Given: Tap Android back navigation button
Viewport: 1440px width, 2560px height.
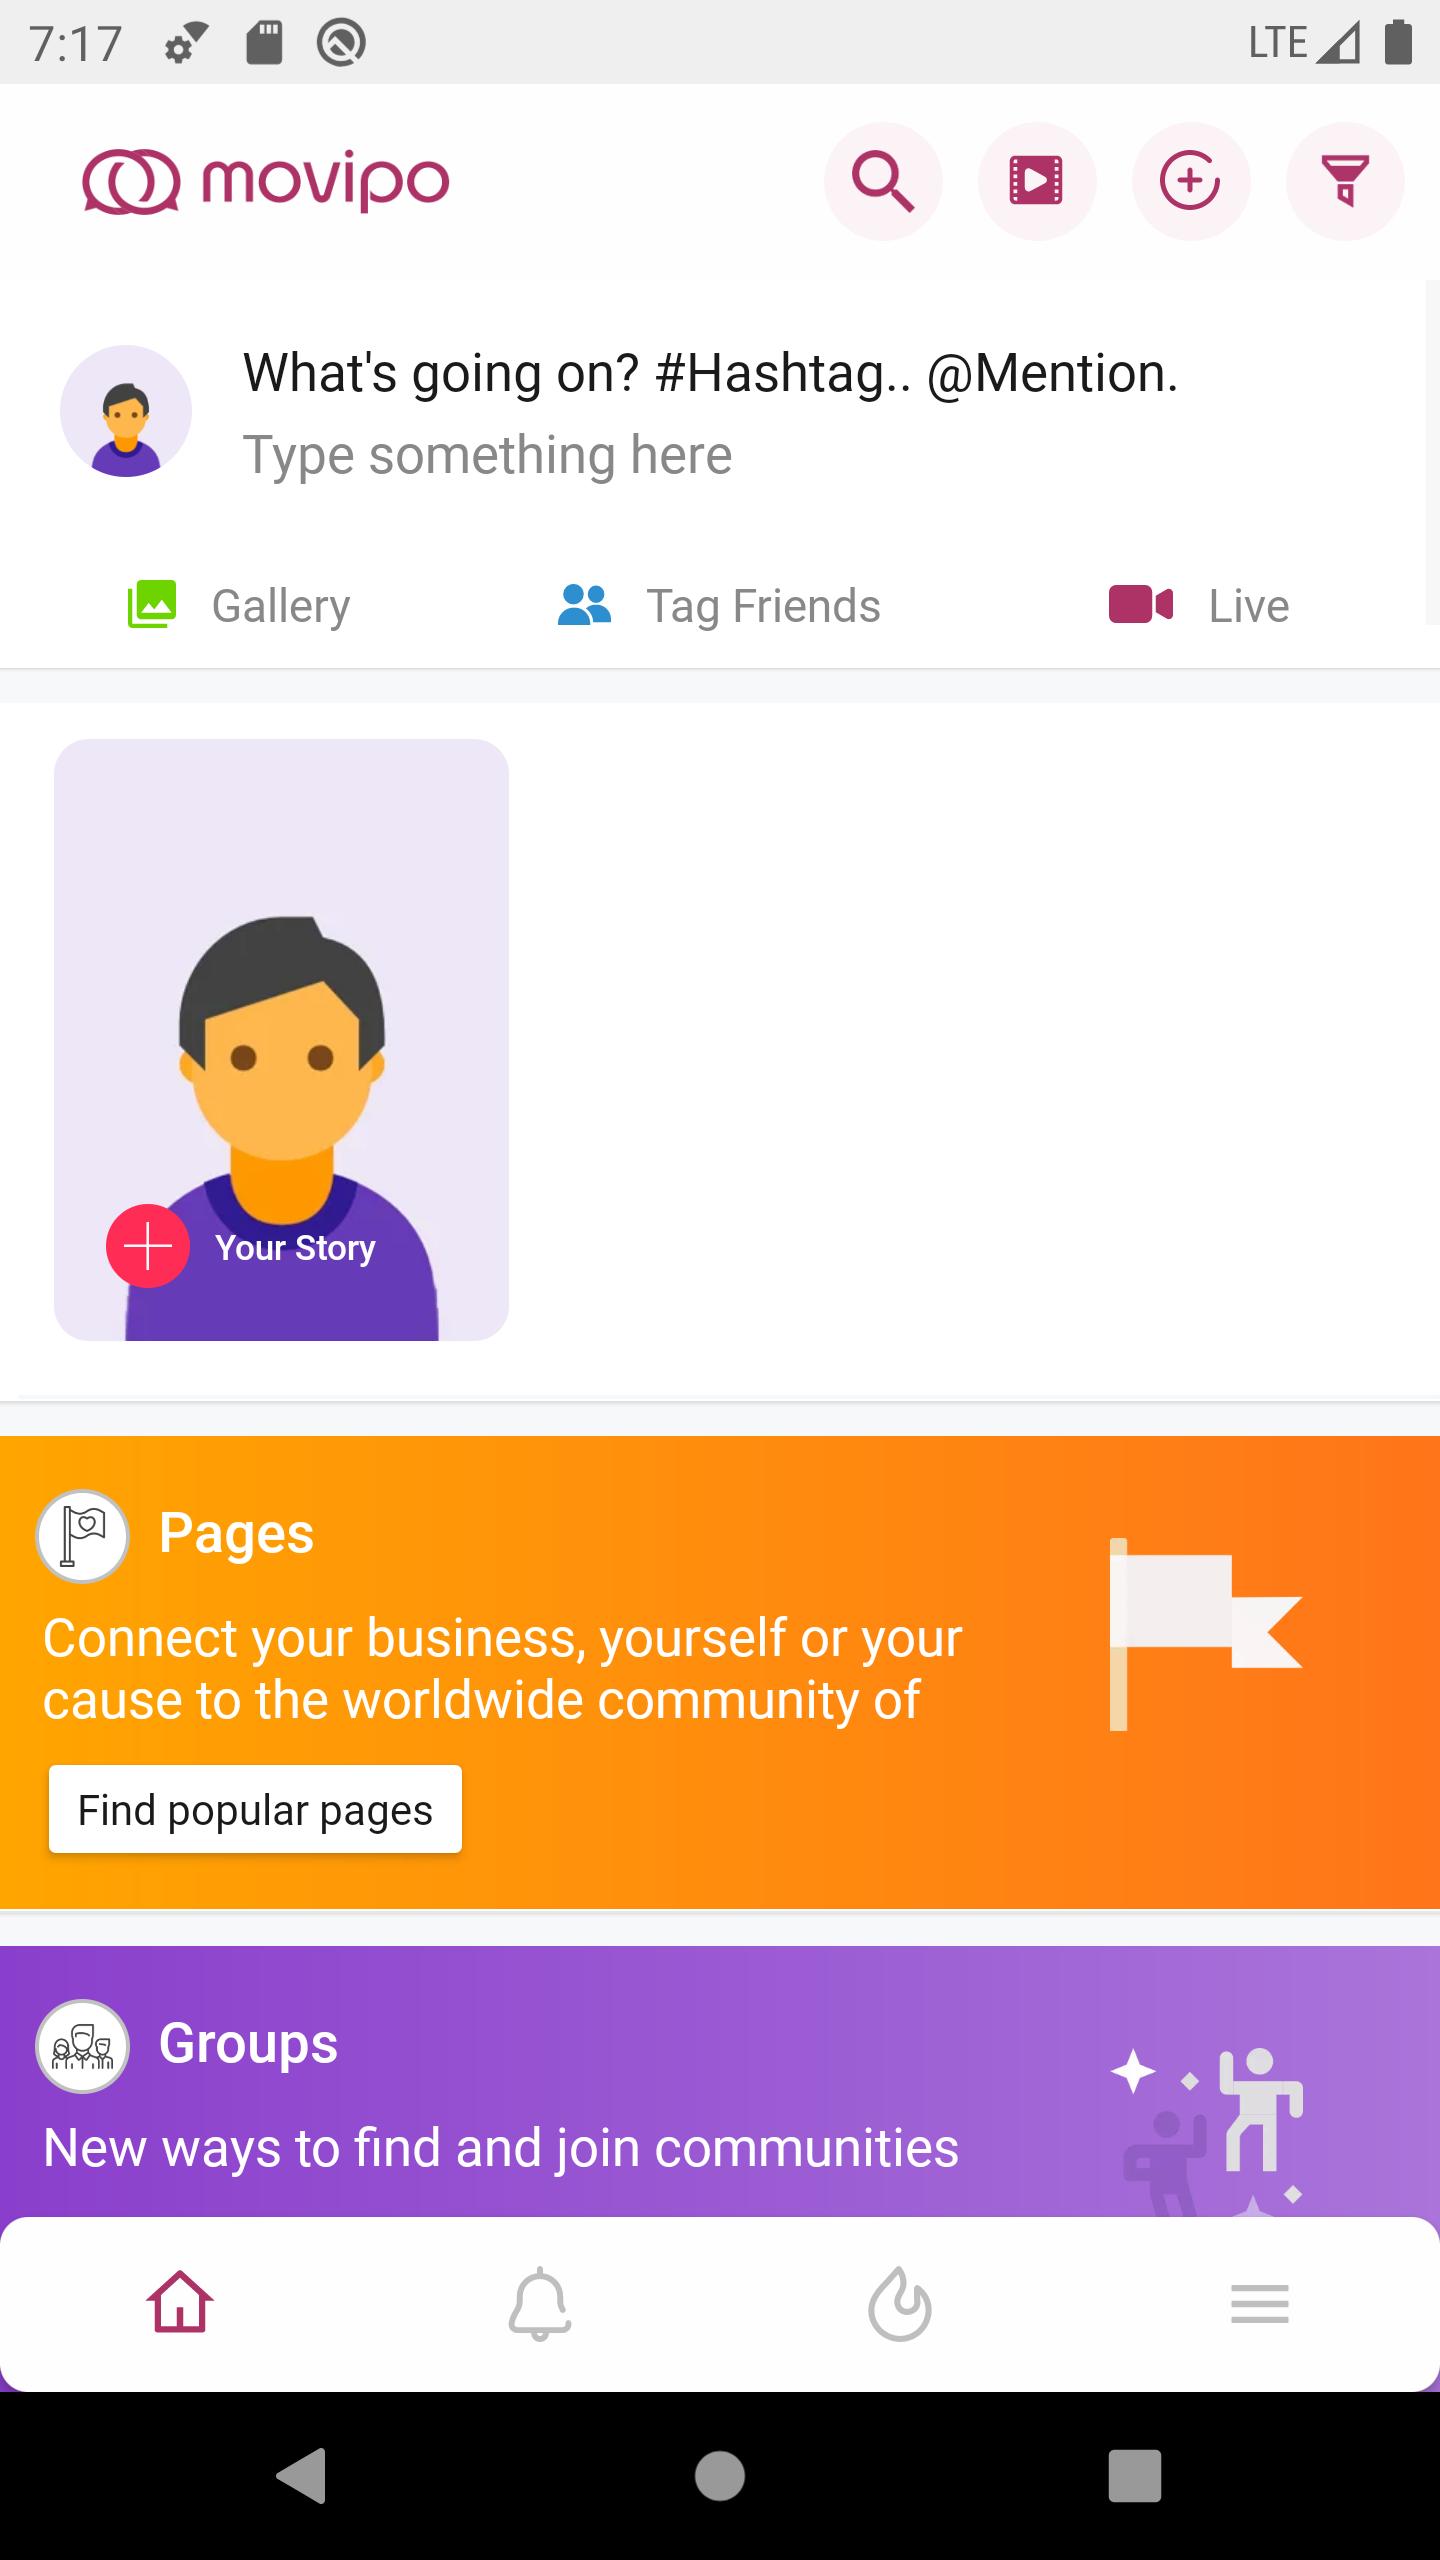Looking at the screenshot, I should 302,2476.
